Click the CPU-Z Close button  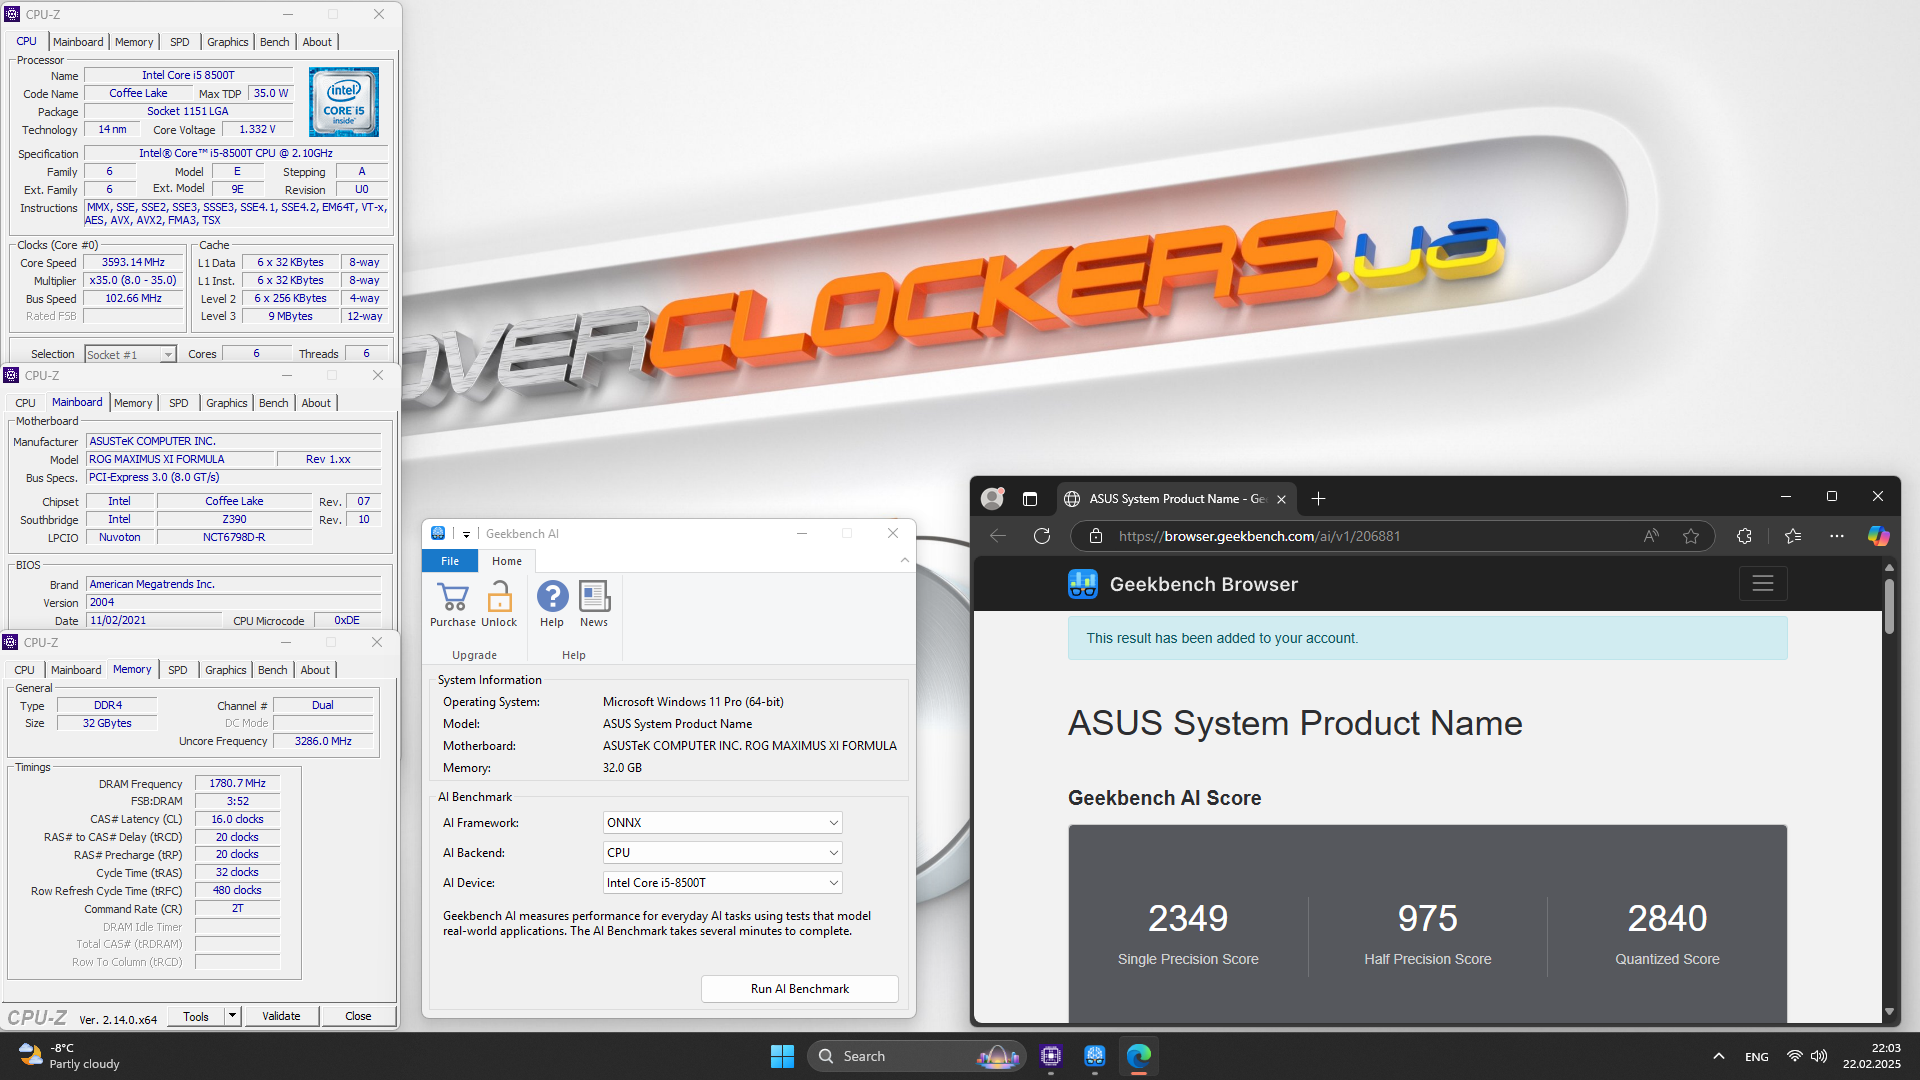point(358,1016)
